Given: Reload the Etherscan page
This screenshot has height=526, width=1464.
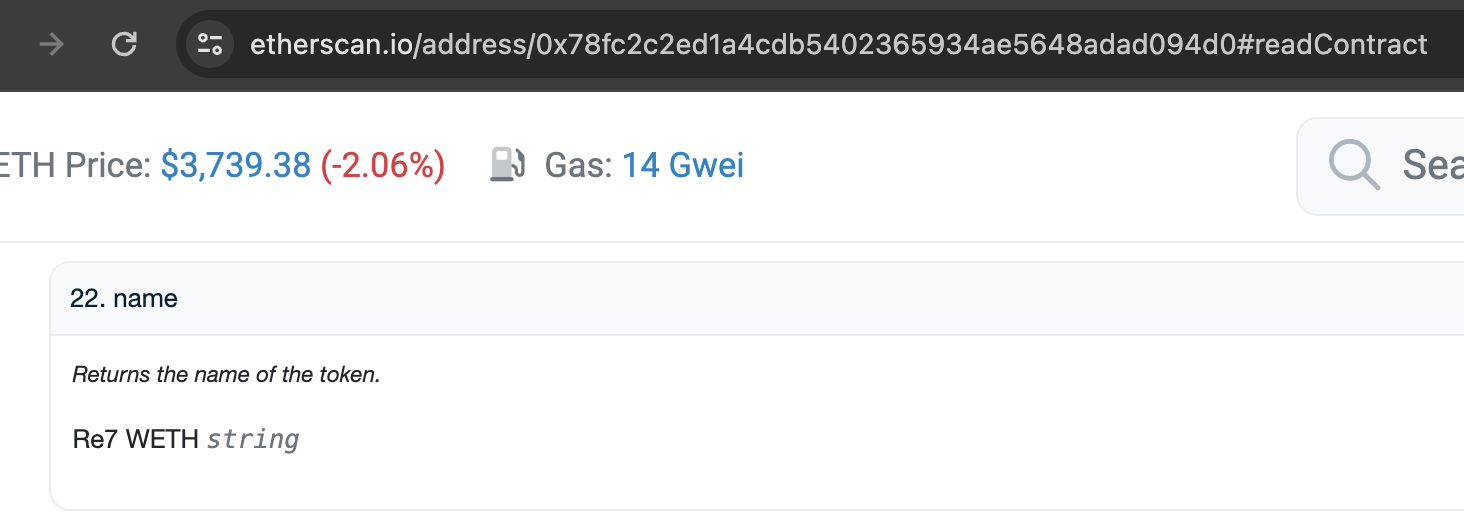Looking at the screenshot, I should pyautogui.click(x=124, y=44).
